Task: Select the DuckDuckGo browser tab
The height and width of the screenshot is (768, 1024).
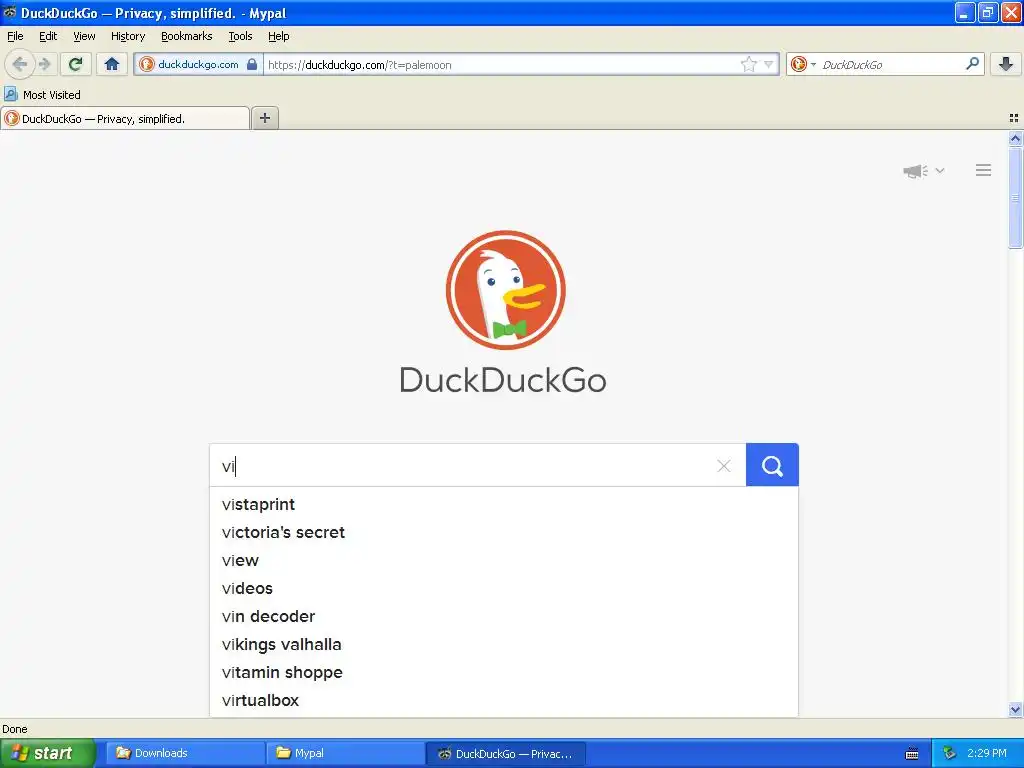Action: pos(125,118)
